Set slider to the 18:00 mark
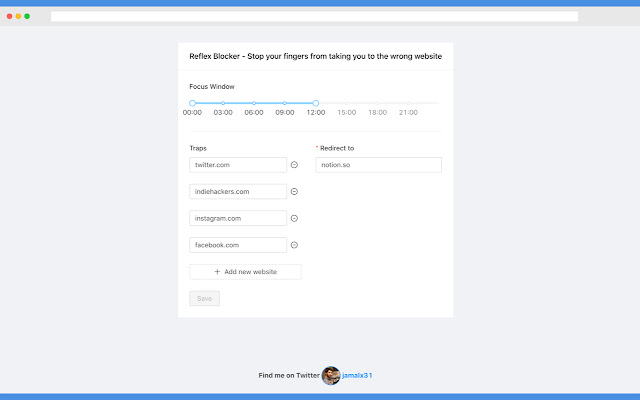Viewport: 640px width, 400px height. click(x=378, y=103)
